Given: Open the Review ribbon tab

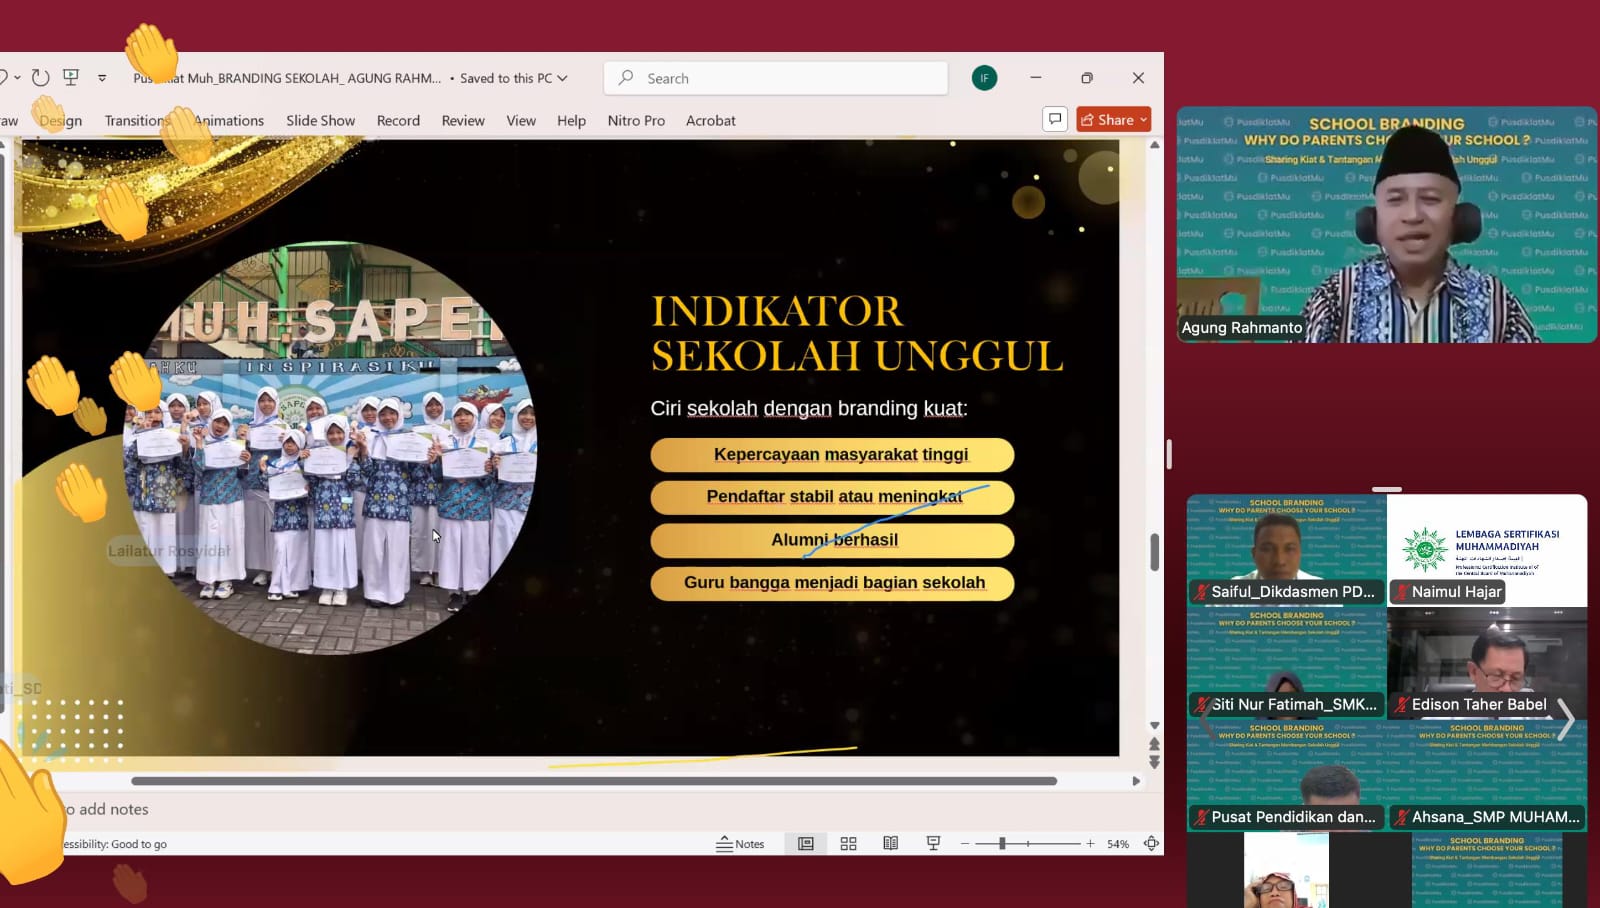Looking at the screenshot, I should 462,120.
